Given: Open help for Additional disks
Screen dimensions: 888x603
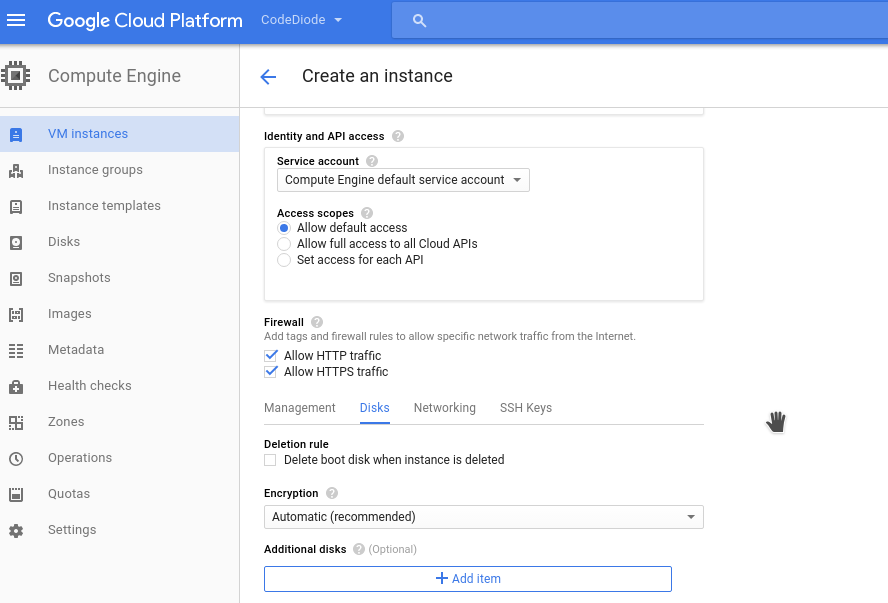Looking at the screenshot, I should pos(358,549).
